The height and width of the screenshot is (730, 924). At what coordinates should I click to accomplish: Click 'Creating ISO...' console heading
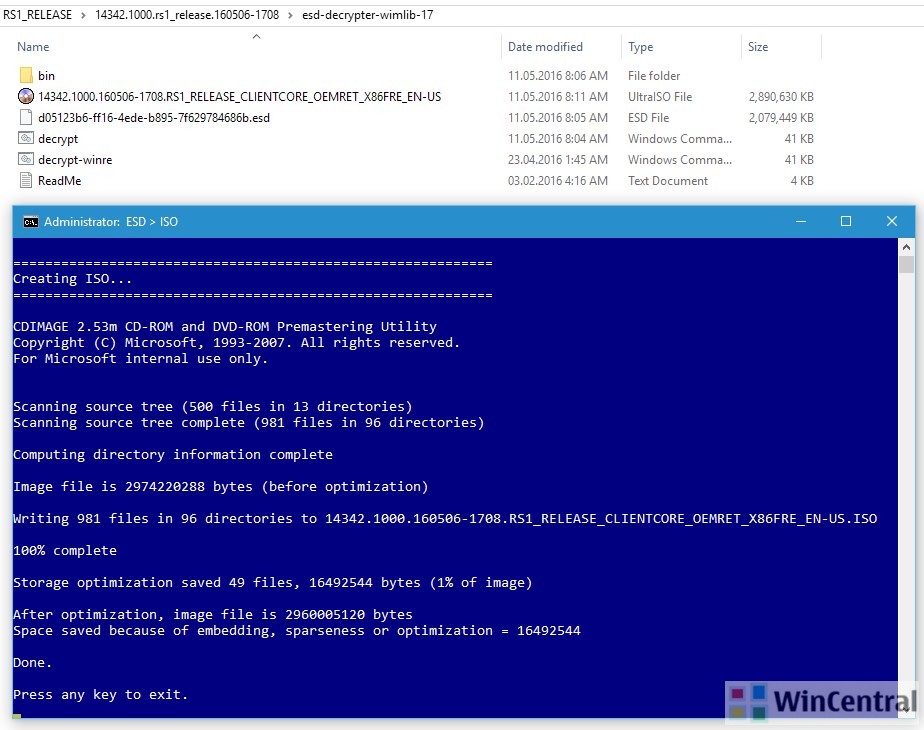coord(72,279)
